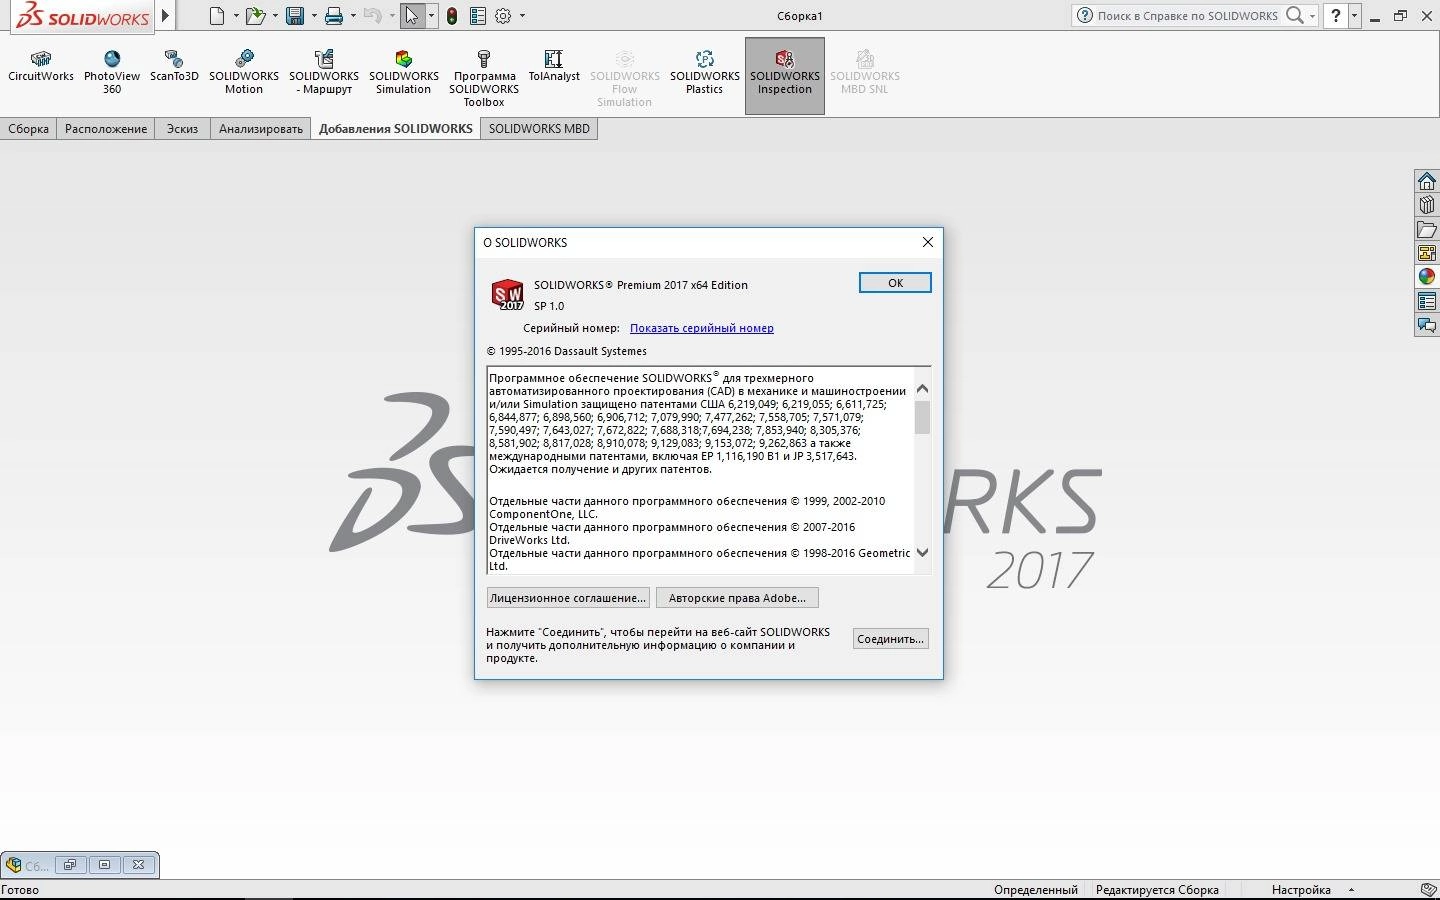Click Показать серийный номер link
Image resolution: width=1440 pixels, height=900 pixels.
coord(702,328)
